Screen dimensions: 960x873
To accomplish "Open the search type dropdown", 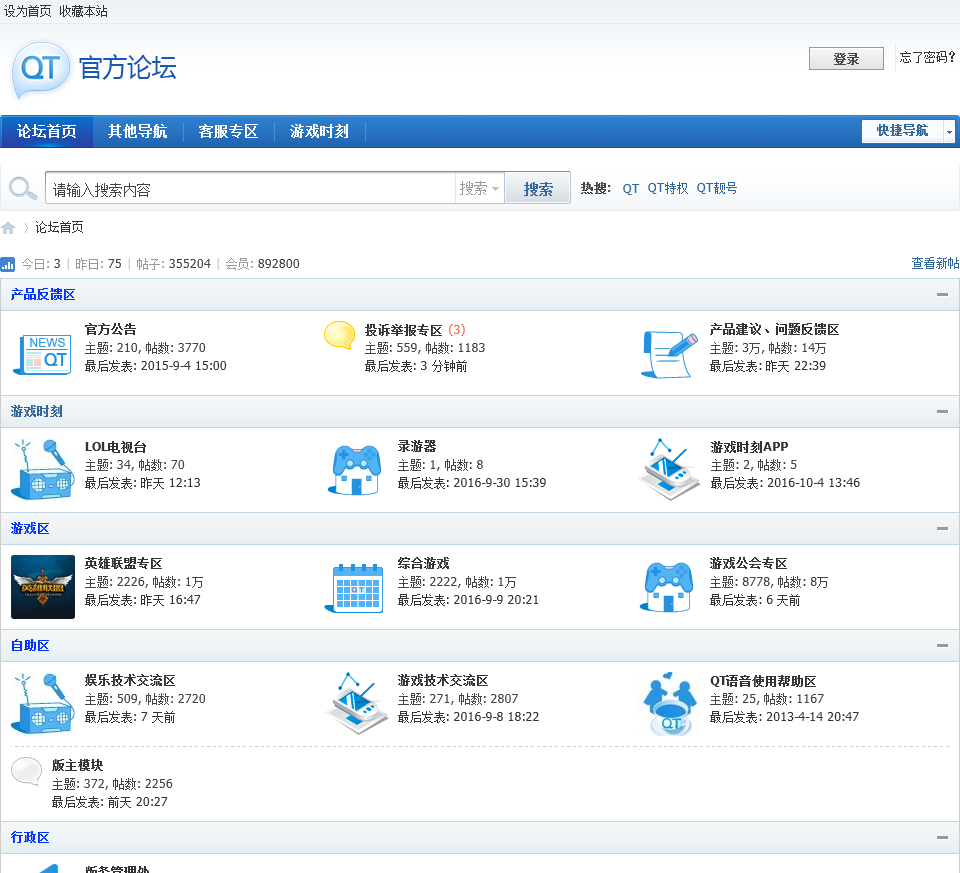I will 479,189.
